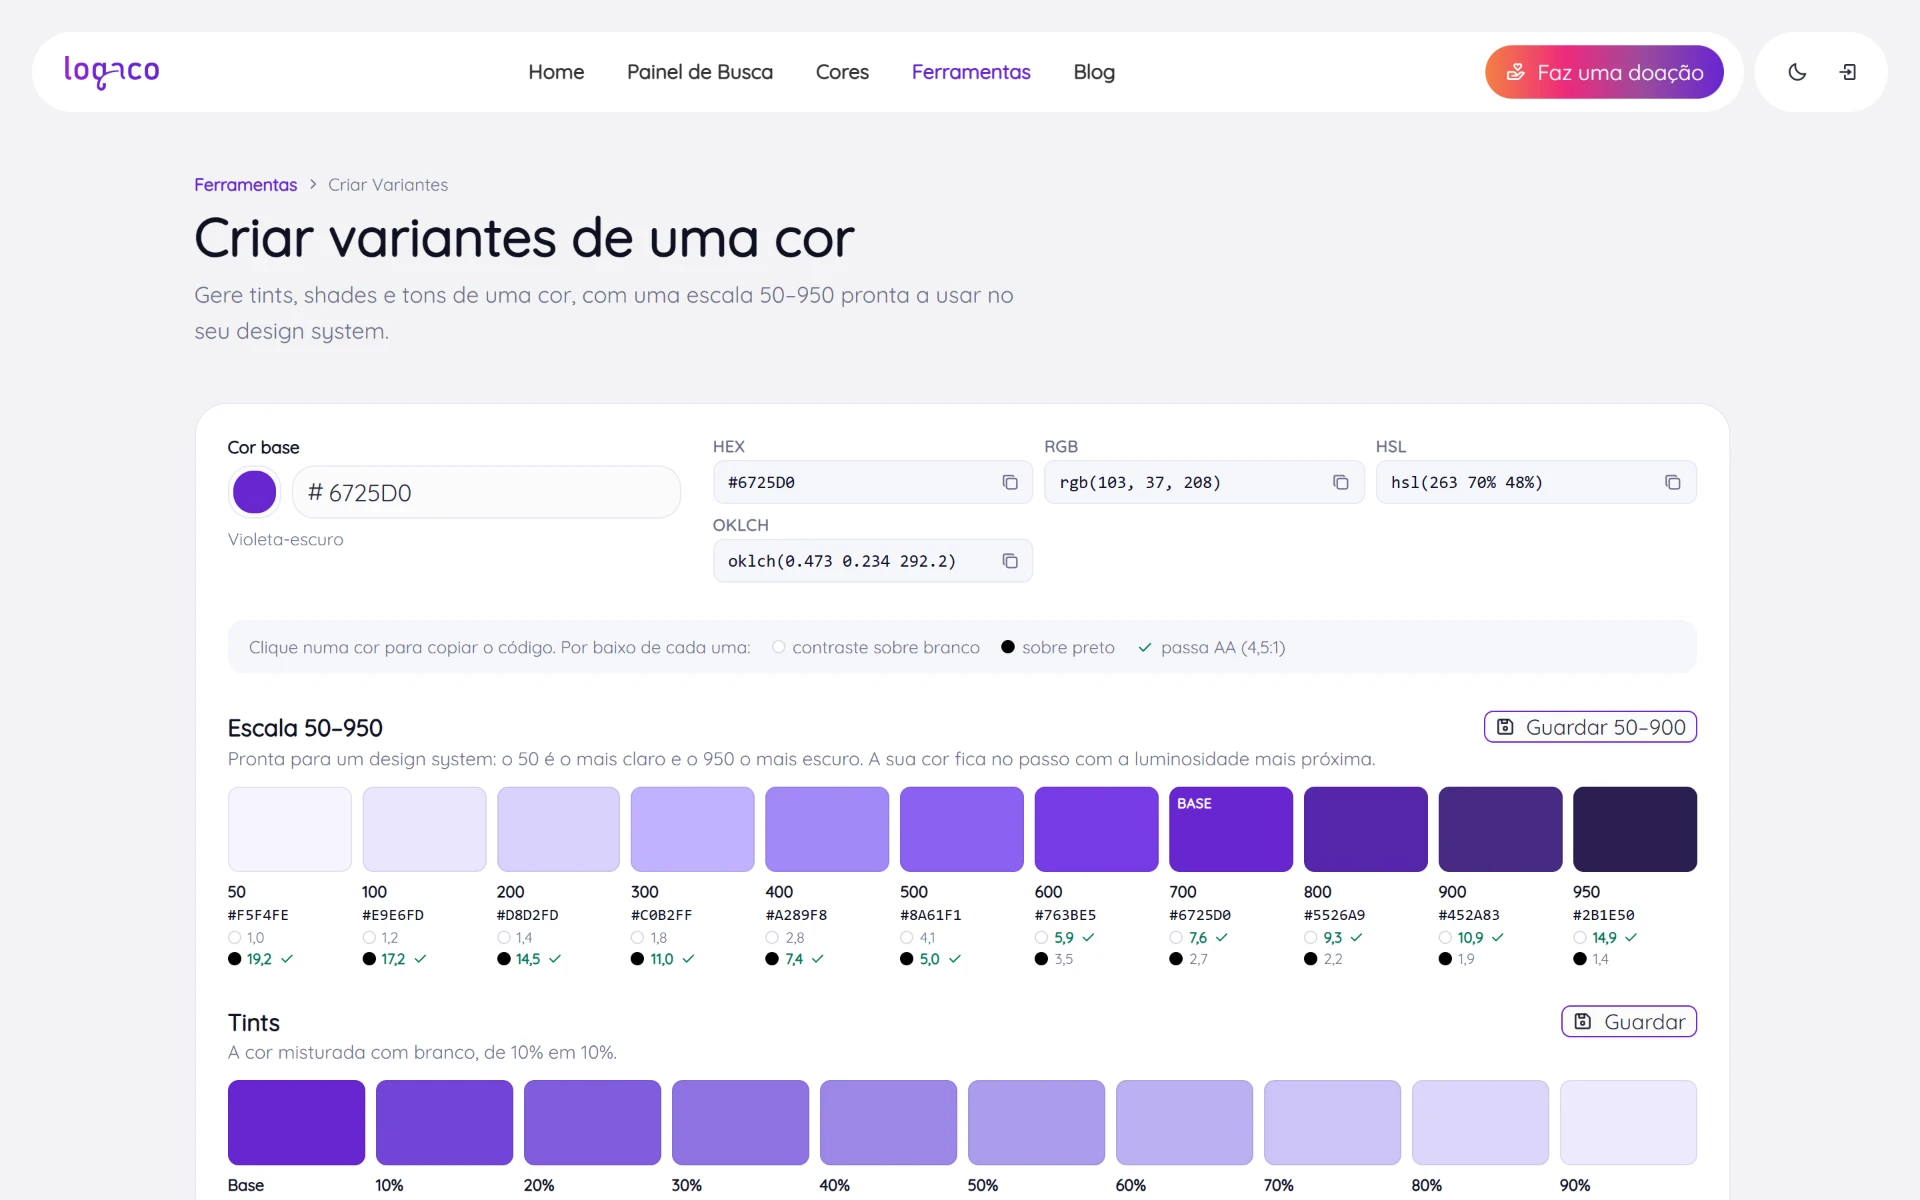Copy scale swatch 200 #D8D2FD
1920x1200 pixels.
click(558, 829)
